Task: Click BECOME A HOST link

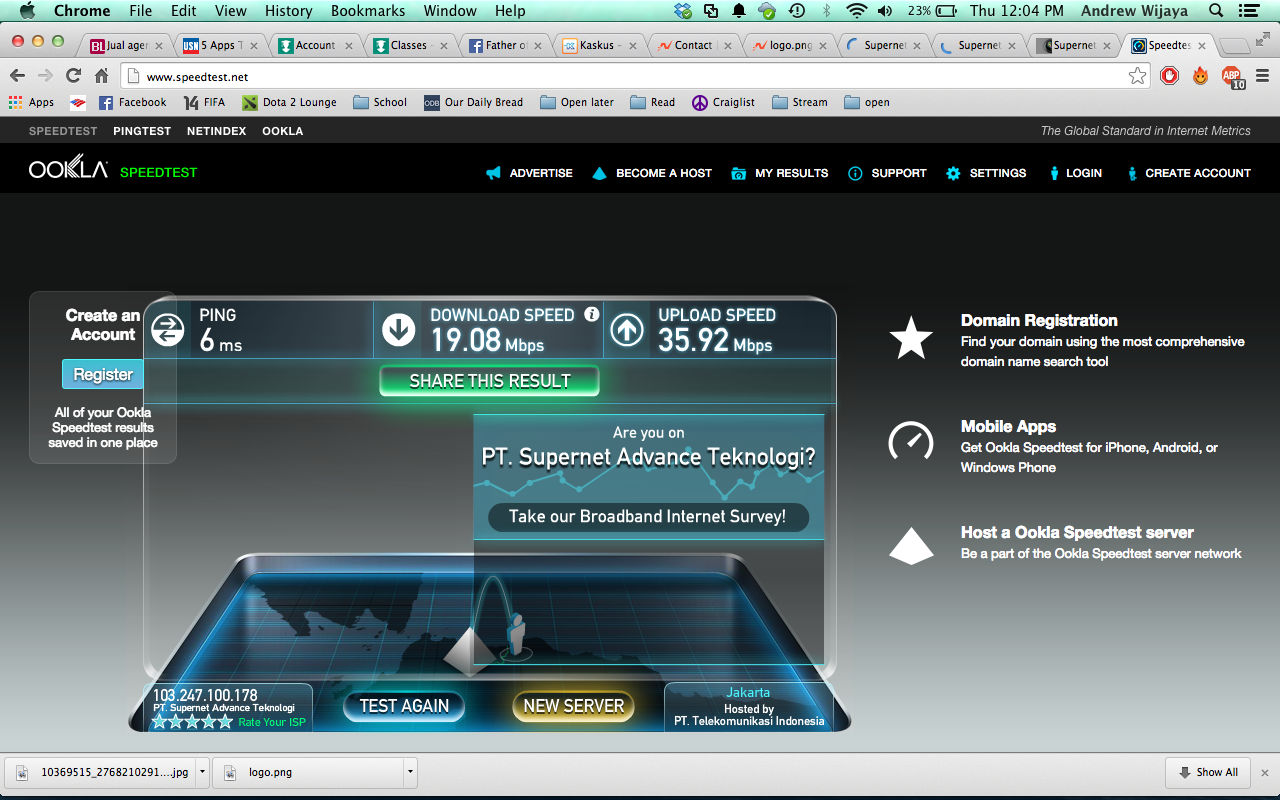Action: coord(652,173)
